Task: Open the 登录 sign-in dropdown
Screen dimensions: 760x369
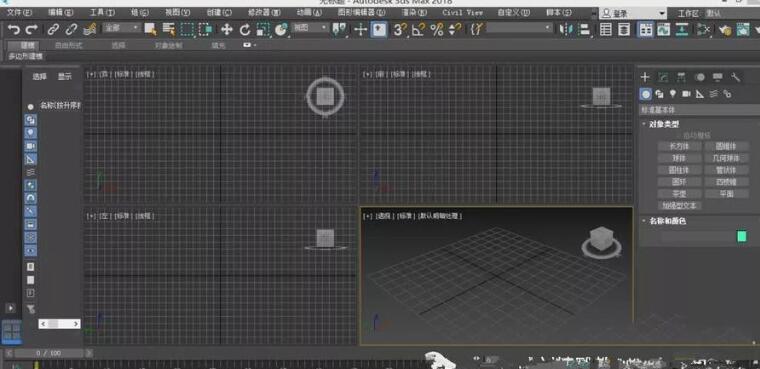Action: tap(633, 14)
